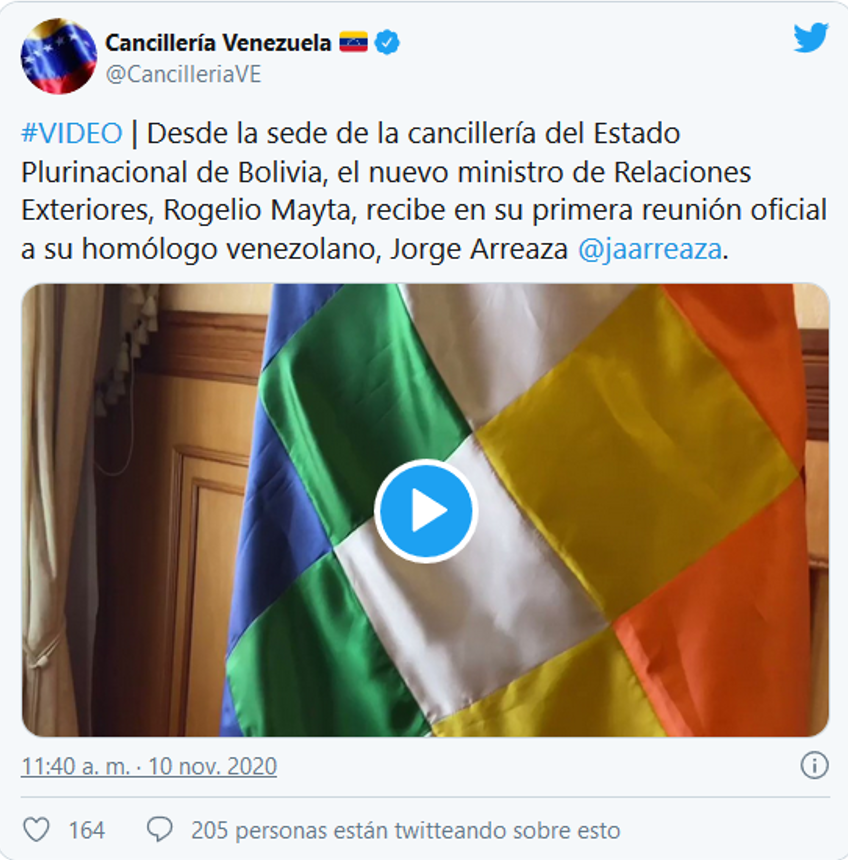Open the @jaarreaza mention
The image size is (848, 860).
click(650, 250)
